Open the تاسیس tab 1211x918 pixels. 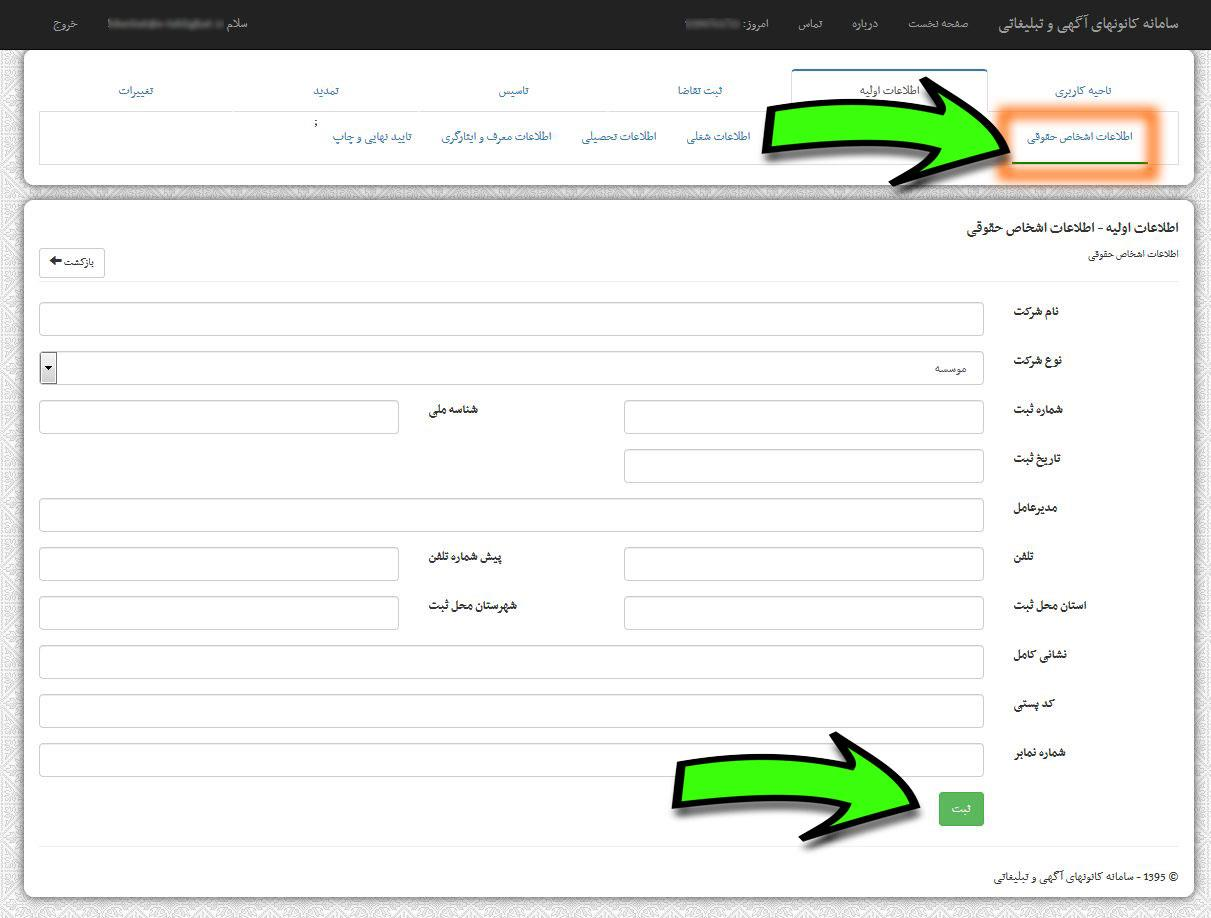click(x=514, y=91)
